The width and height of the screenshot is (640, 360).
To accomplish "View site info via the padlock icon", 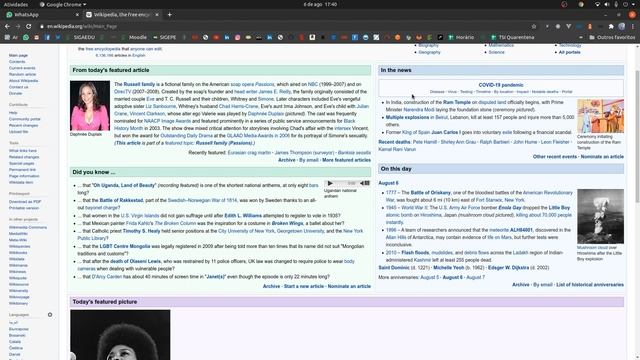I will [x=42, y=26].
